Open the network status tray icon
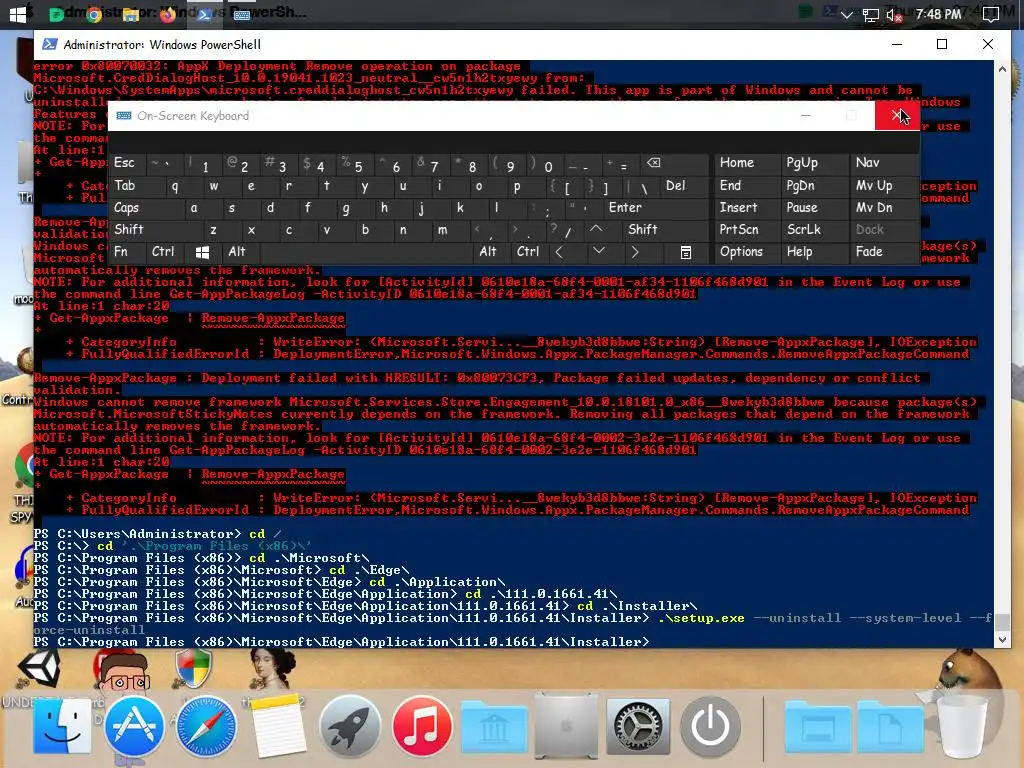 click(871, 15)
